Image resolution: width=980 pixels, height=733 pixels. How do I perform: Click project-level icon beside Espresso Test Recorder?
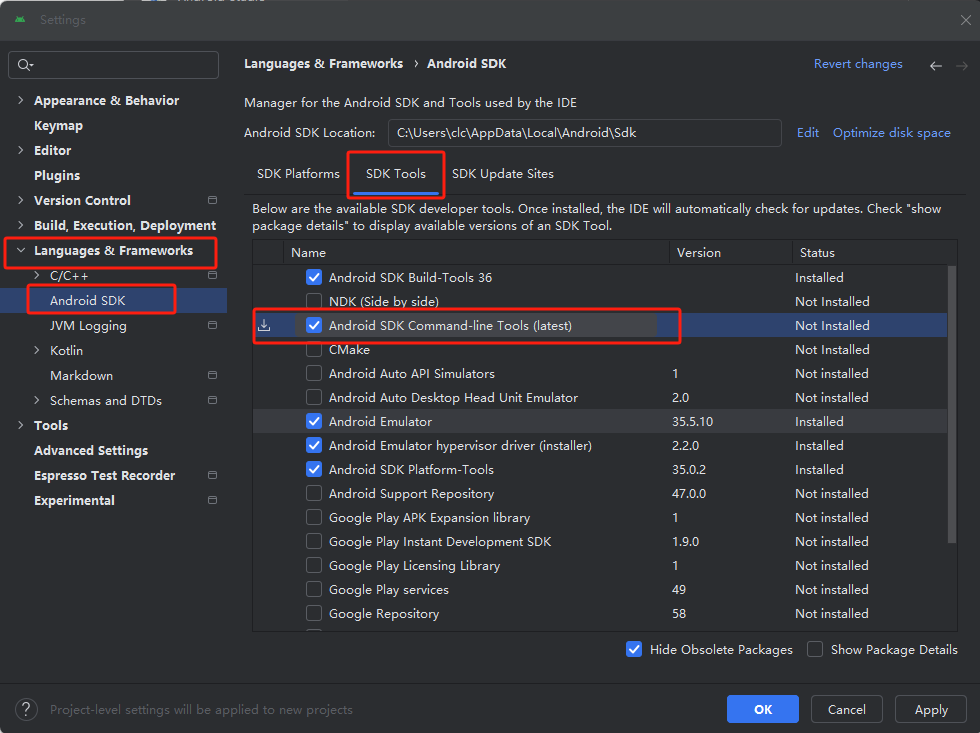click(212, 475)
